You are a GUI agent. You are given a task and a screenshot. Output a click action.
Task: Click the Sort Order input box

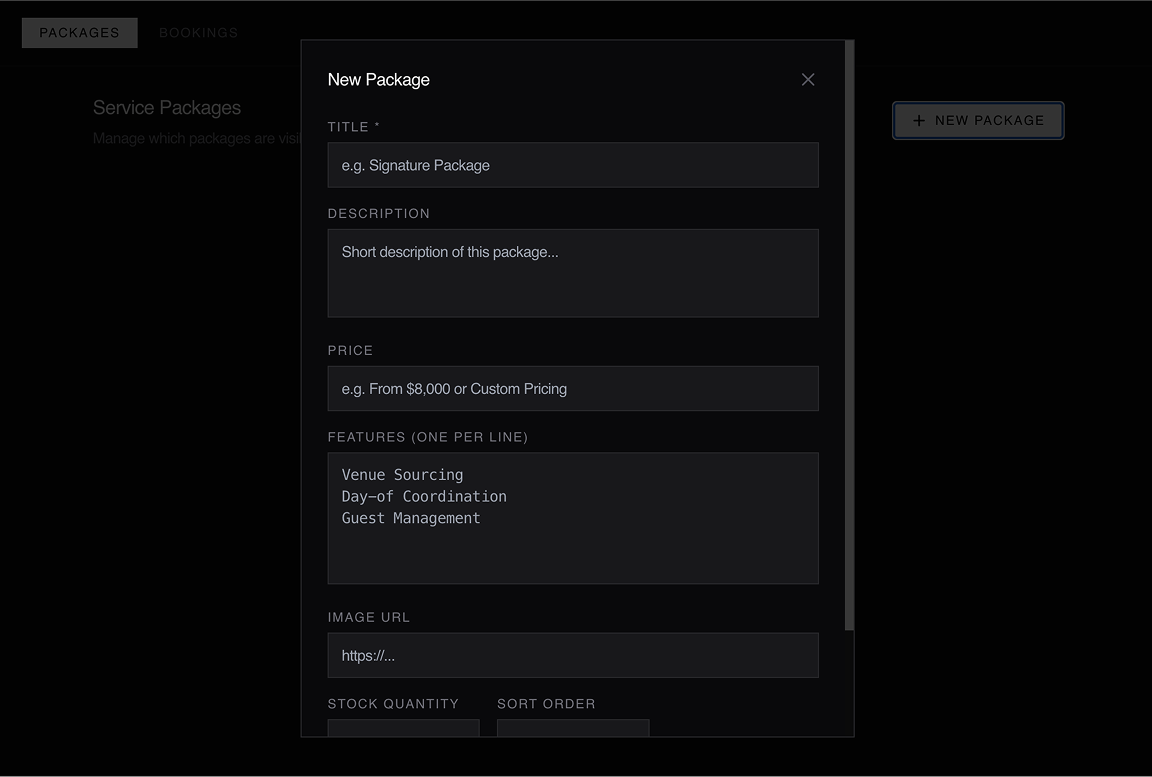(572, 728)
